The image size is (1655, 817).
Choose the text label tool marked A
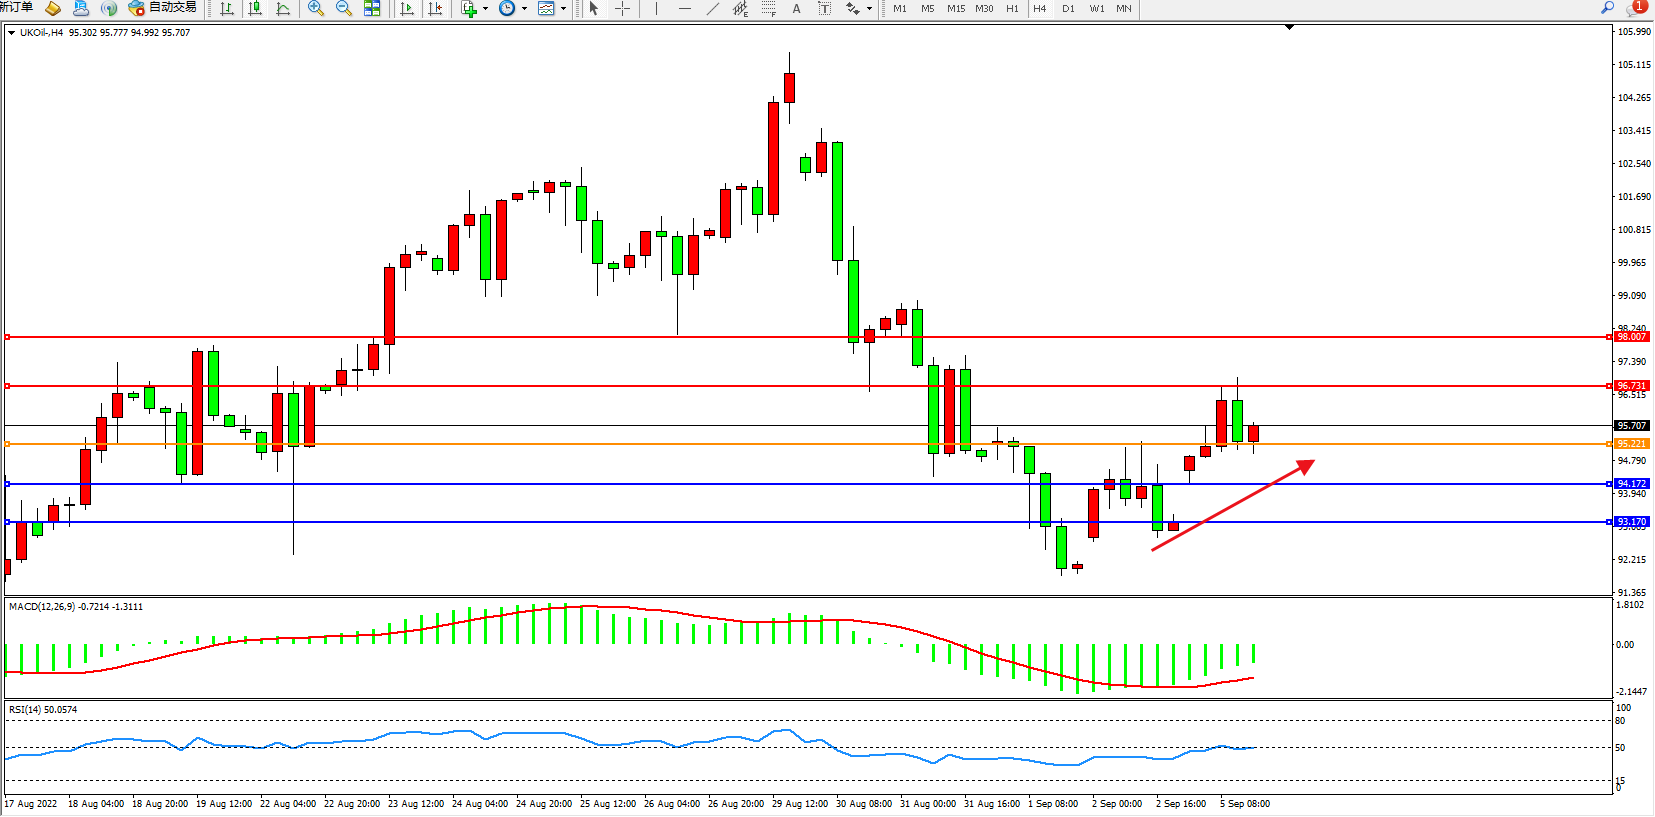tap(796, 9)
